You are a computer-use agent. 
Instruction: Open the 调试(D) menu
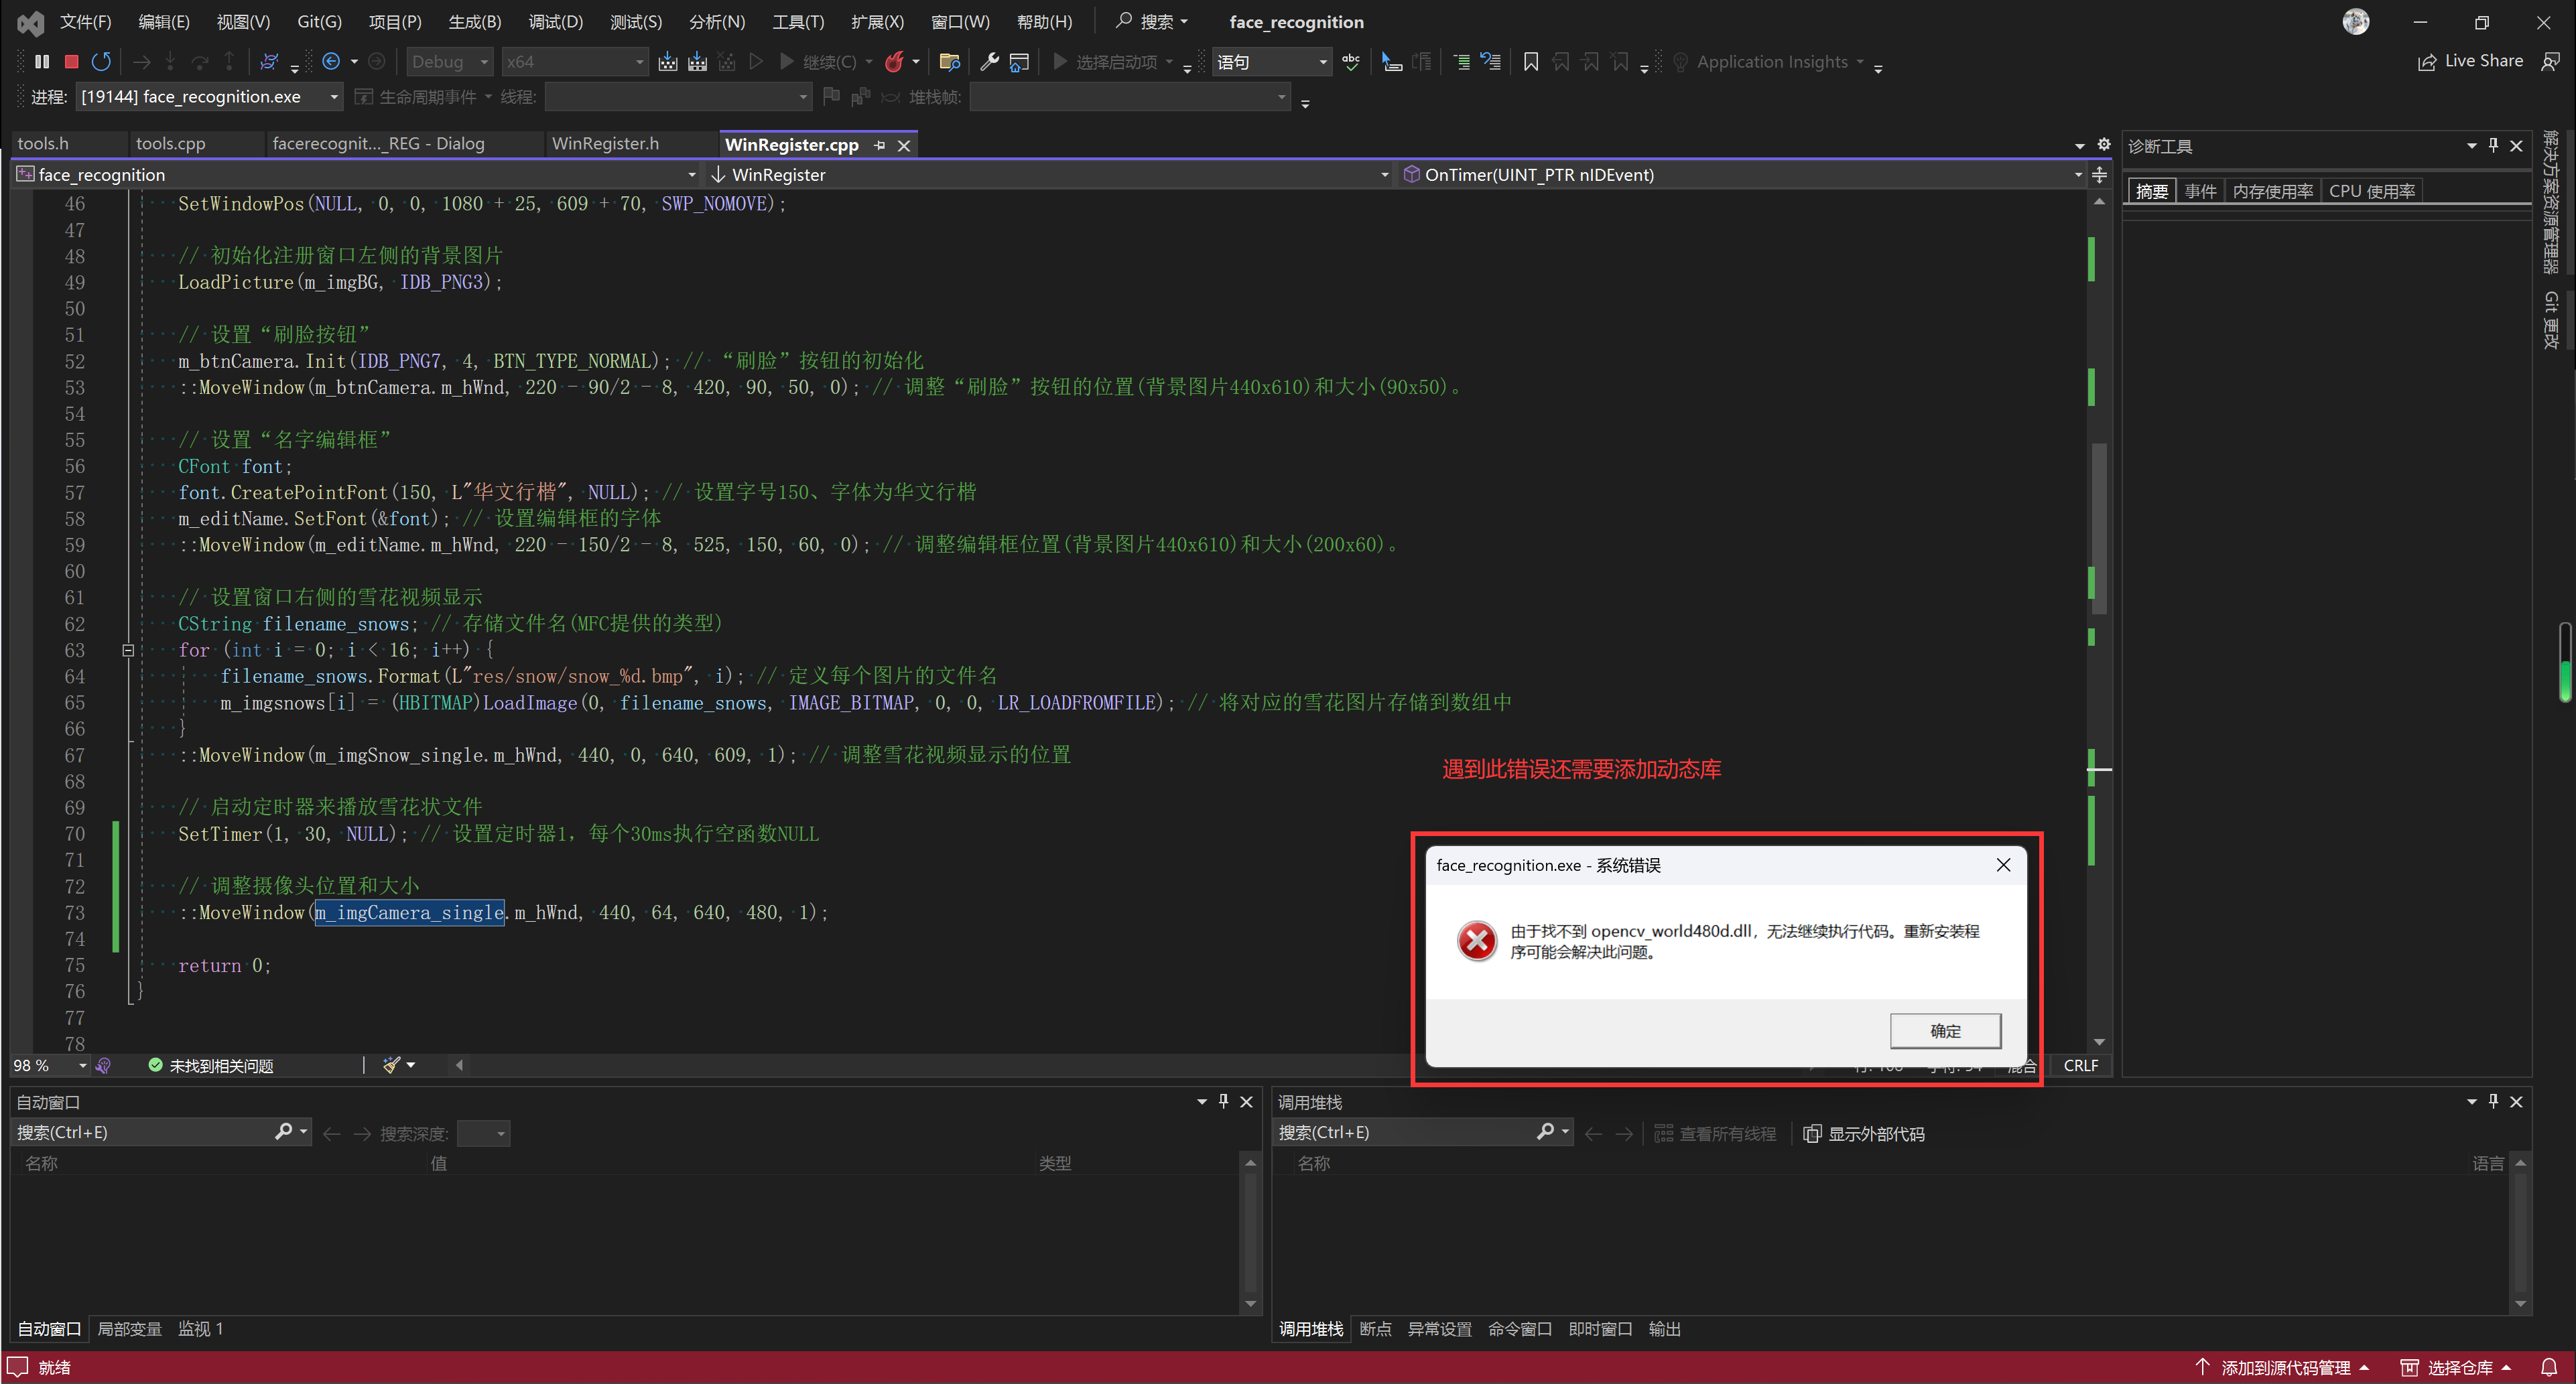[556, 21]
